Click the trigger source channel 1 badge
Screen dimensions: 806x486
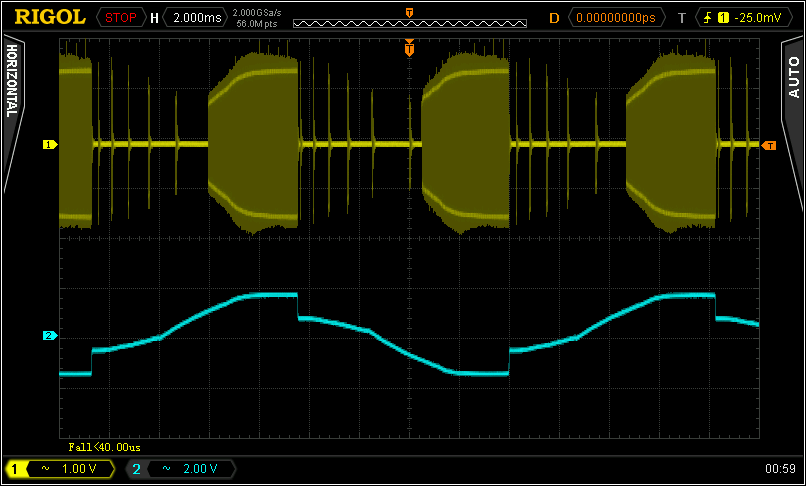724,18
